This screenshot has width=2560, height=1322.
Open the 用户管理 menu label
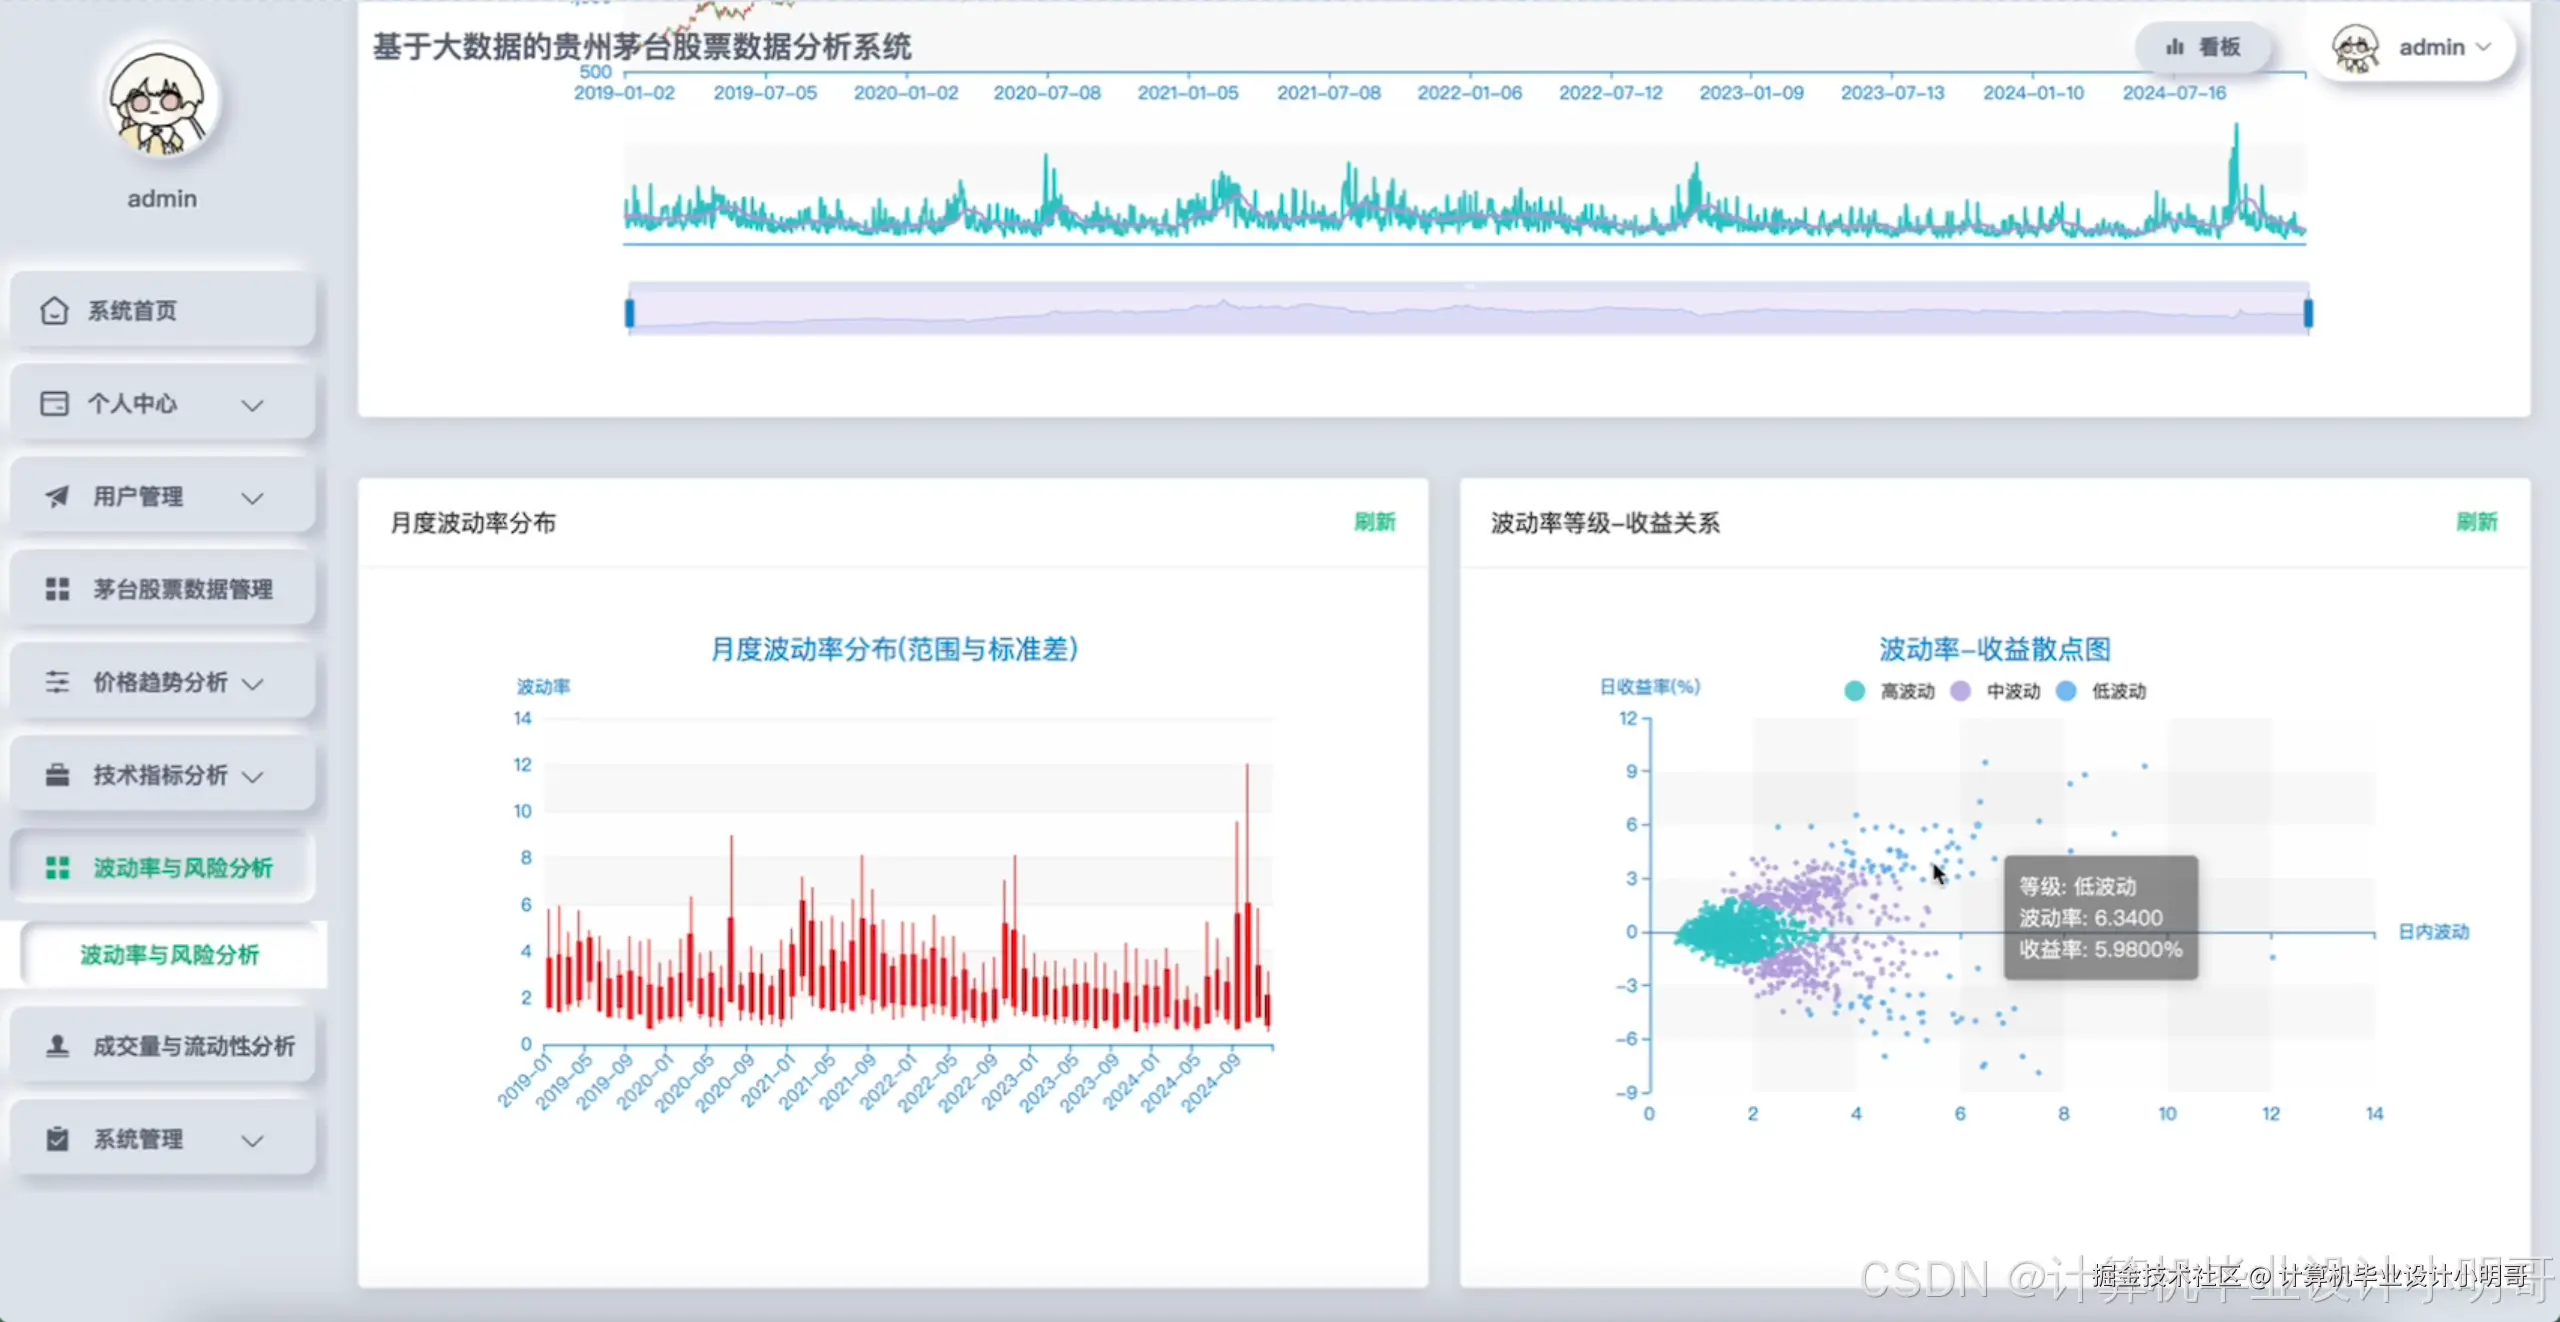[138, 497]
